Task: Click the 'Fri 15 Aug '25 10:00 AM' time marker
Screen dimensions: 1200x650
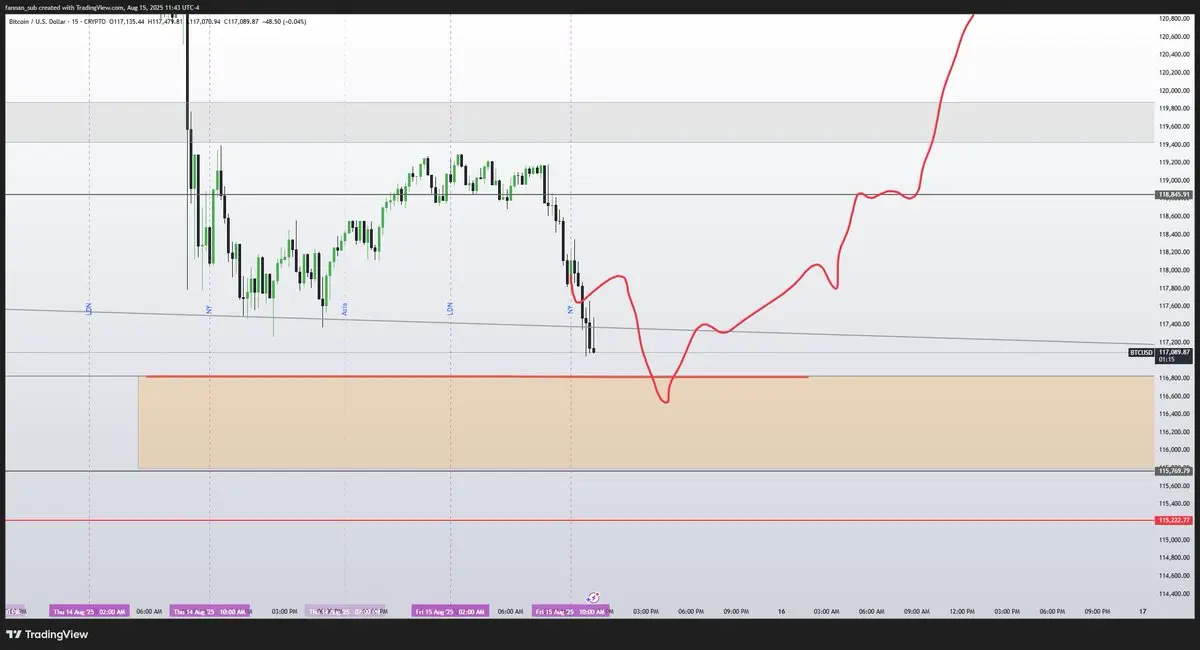Action: coord(570,610)
